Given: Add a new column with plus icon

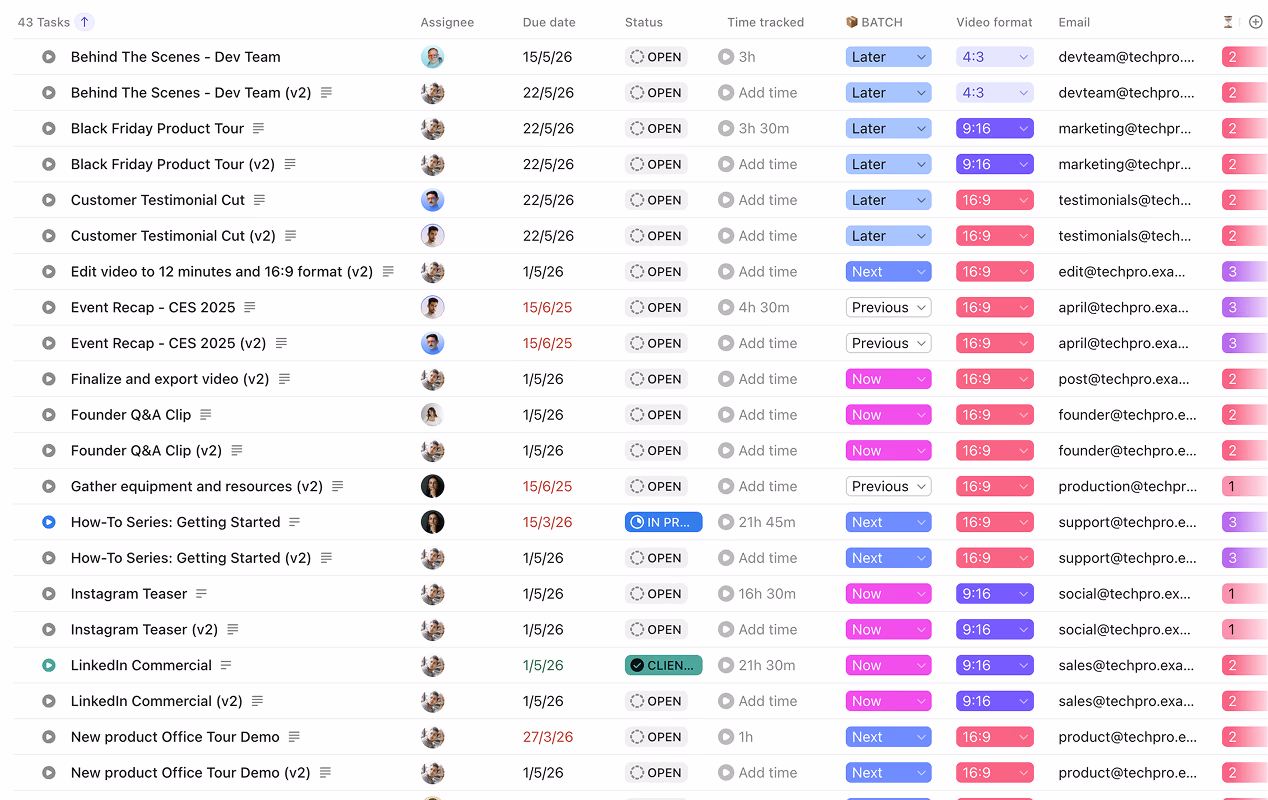Looking at the screenshot, I should point(1256,22).
